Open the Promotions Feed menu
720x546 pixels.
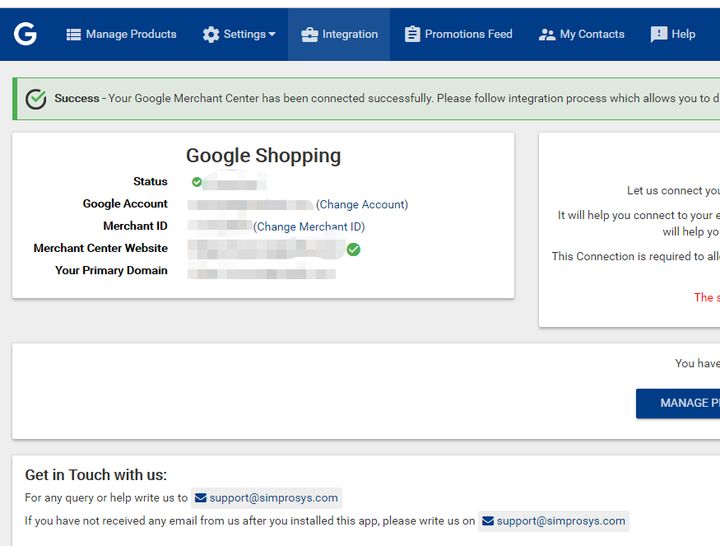coord(458,34)
